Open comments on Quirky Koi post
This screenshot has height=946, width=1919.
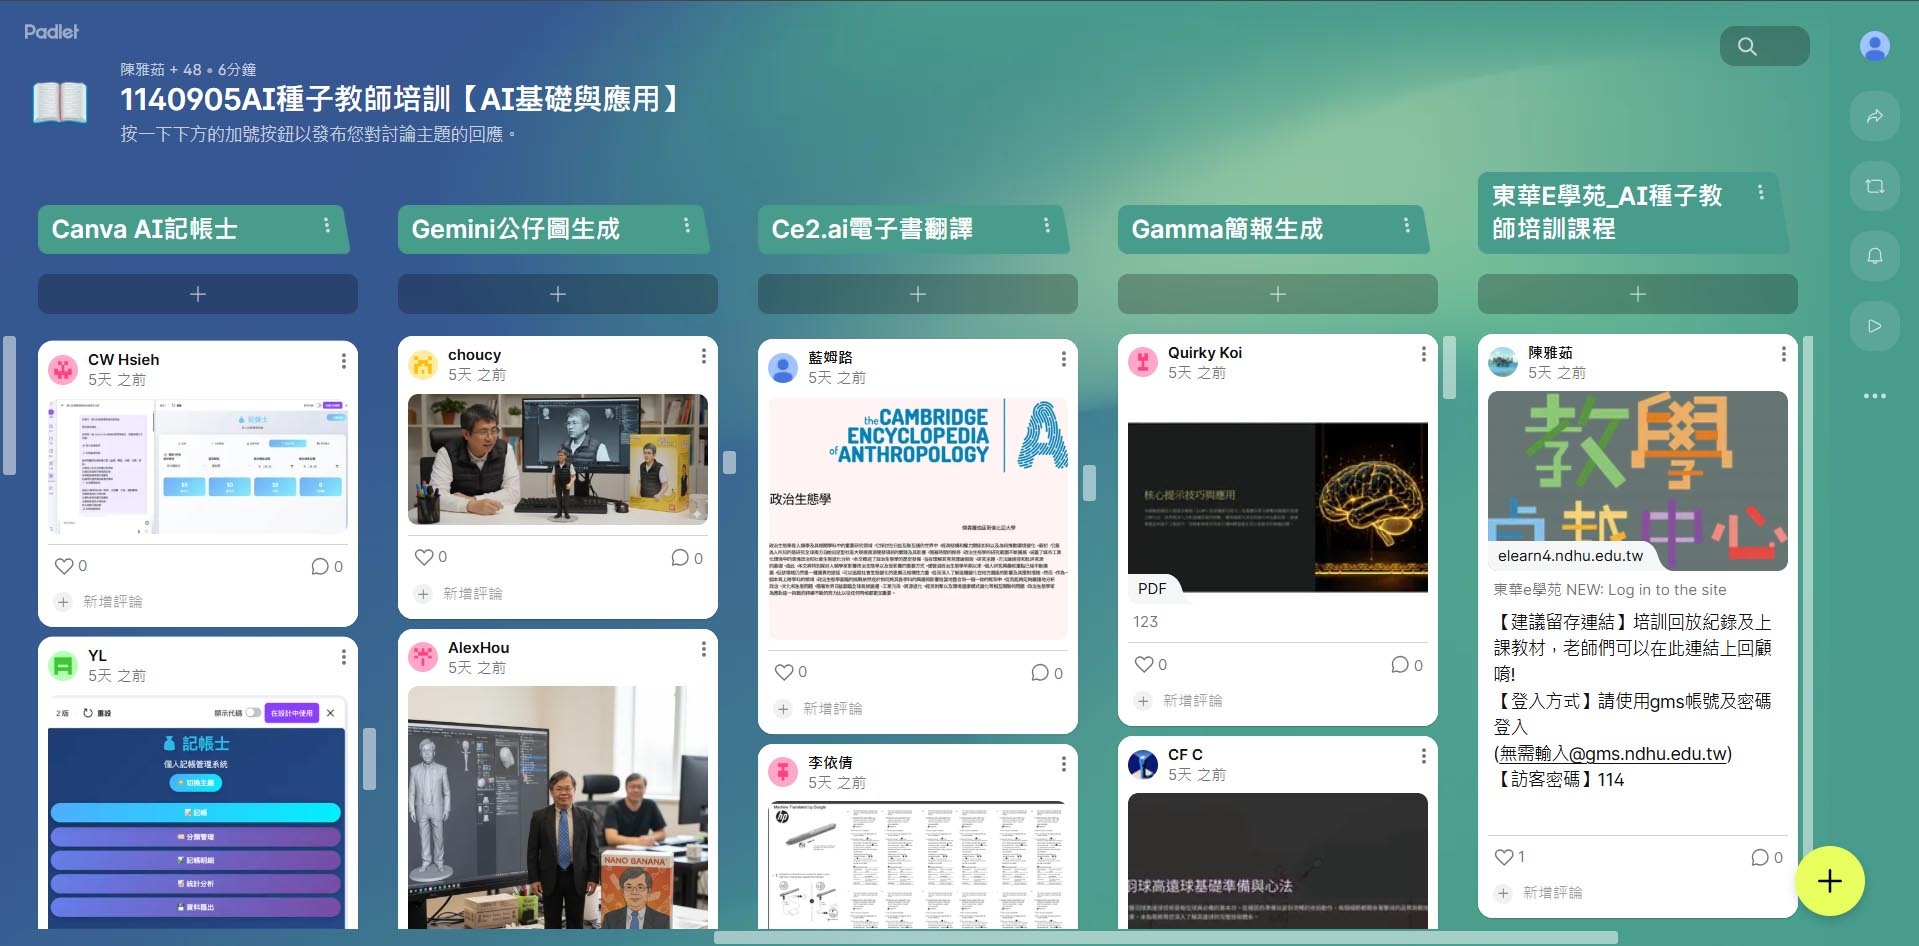point(1400,665)
